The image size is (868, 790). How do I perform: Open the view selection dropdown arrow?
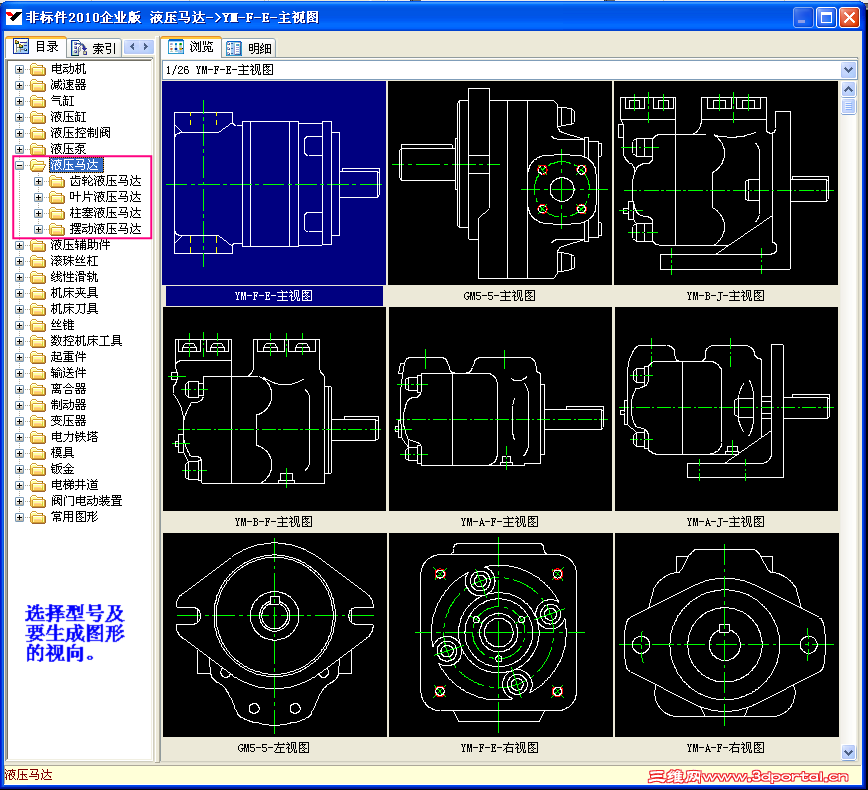coord(848,70)
